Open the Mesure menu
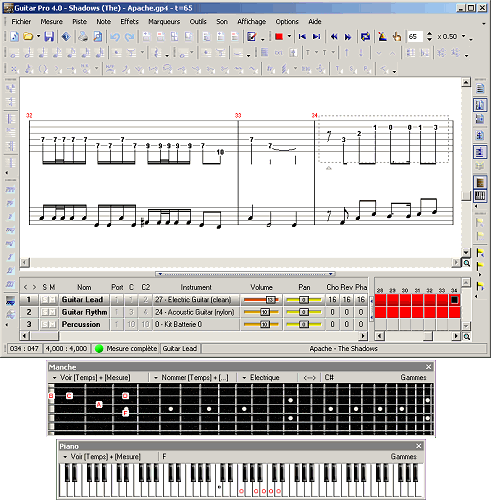 (52, 22)
